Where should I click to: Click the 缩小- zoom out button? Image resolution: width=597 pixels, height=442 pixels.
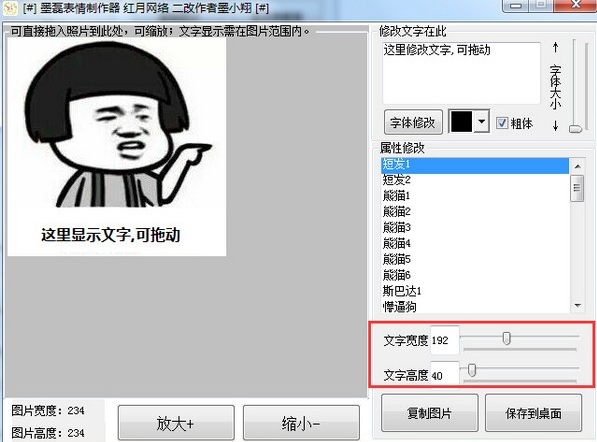301,423
